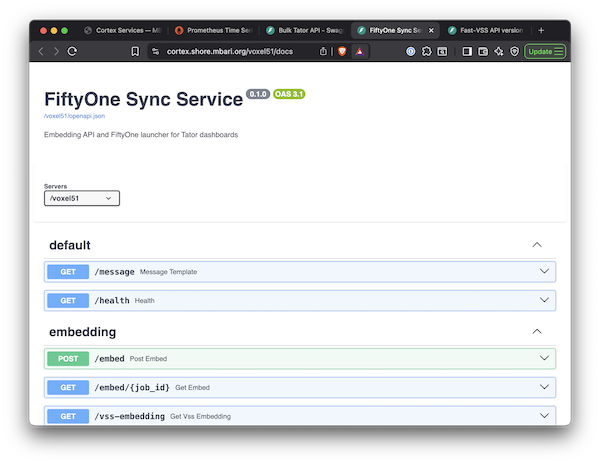600x464 pixels.
Task: Go forward with the browser forward arrow
Action: [56, 51]
